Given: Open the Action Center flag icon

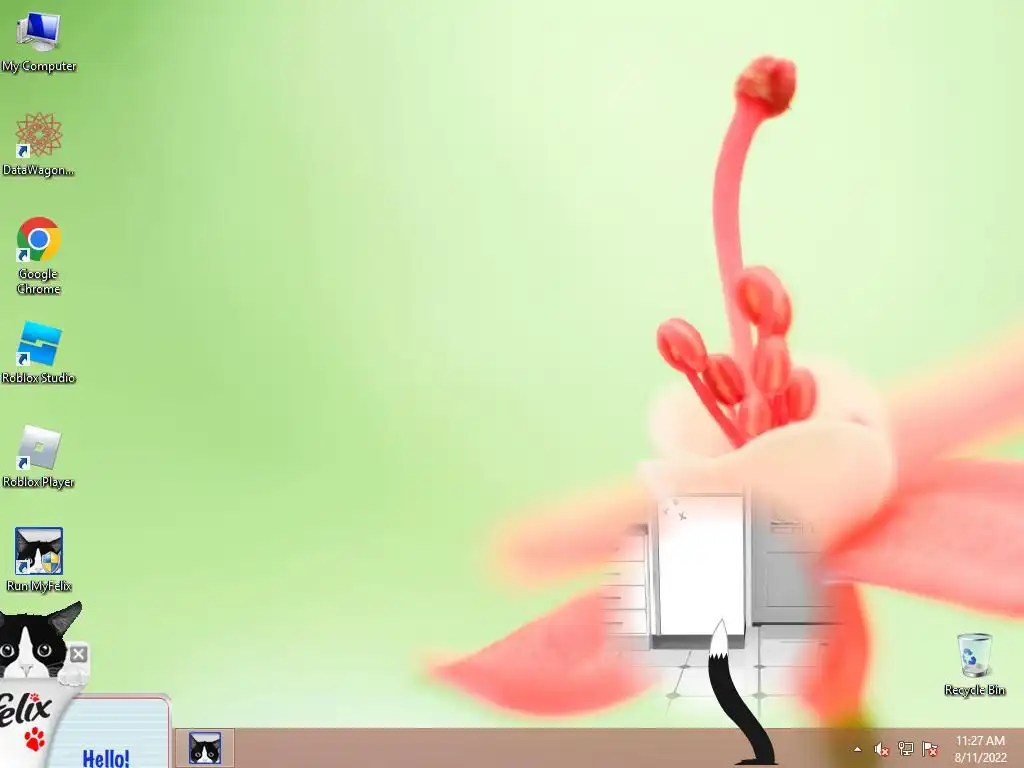Looking at the screenshot, I should pos(929,748).
